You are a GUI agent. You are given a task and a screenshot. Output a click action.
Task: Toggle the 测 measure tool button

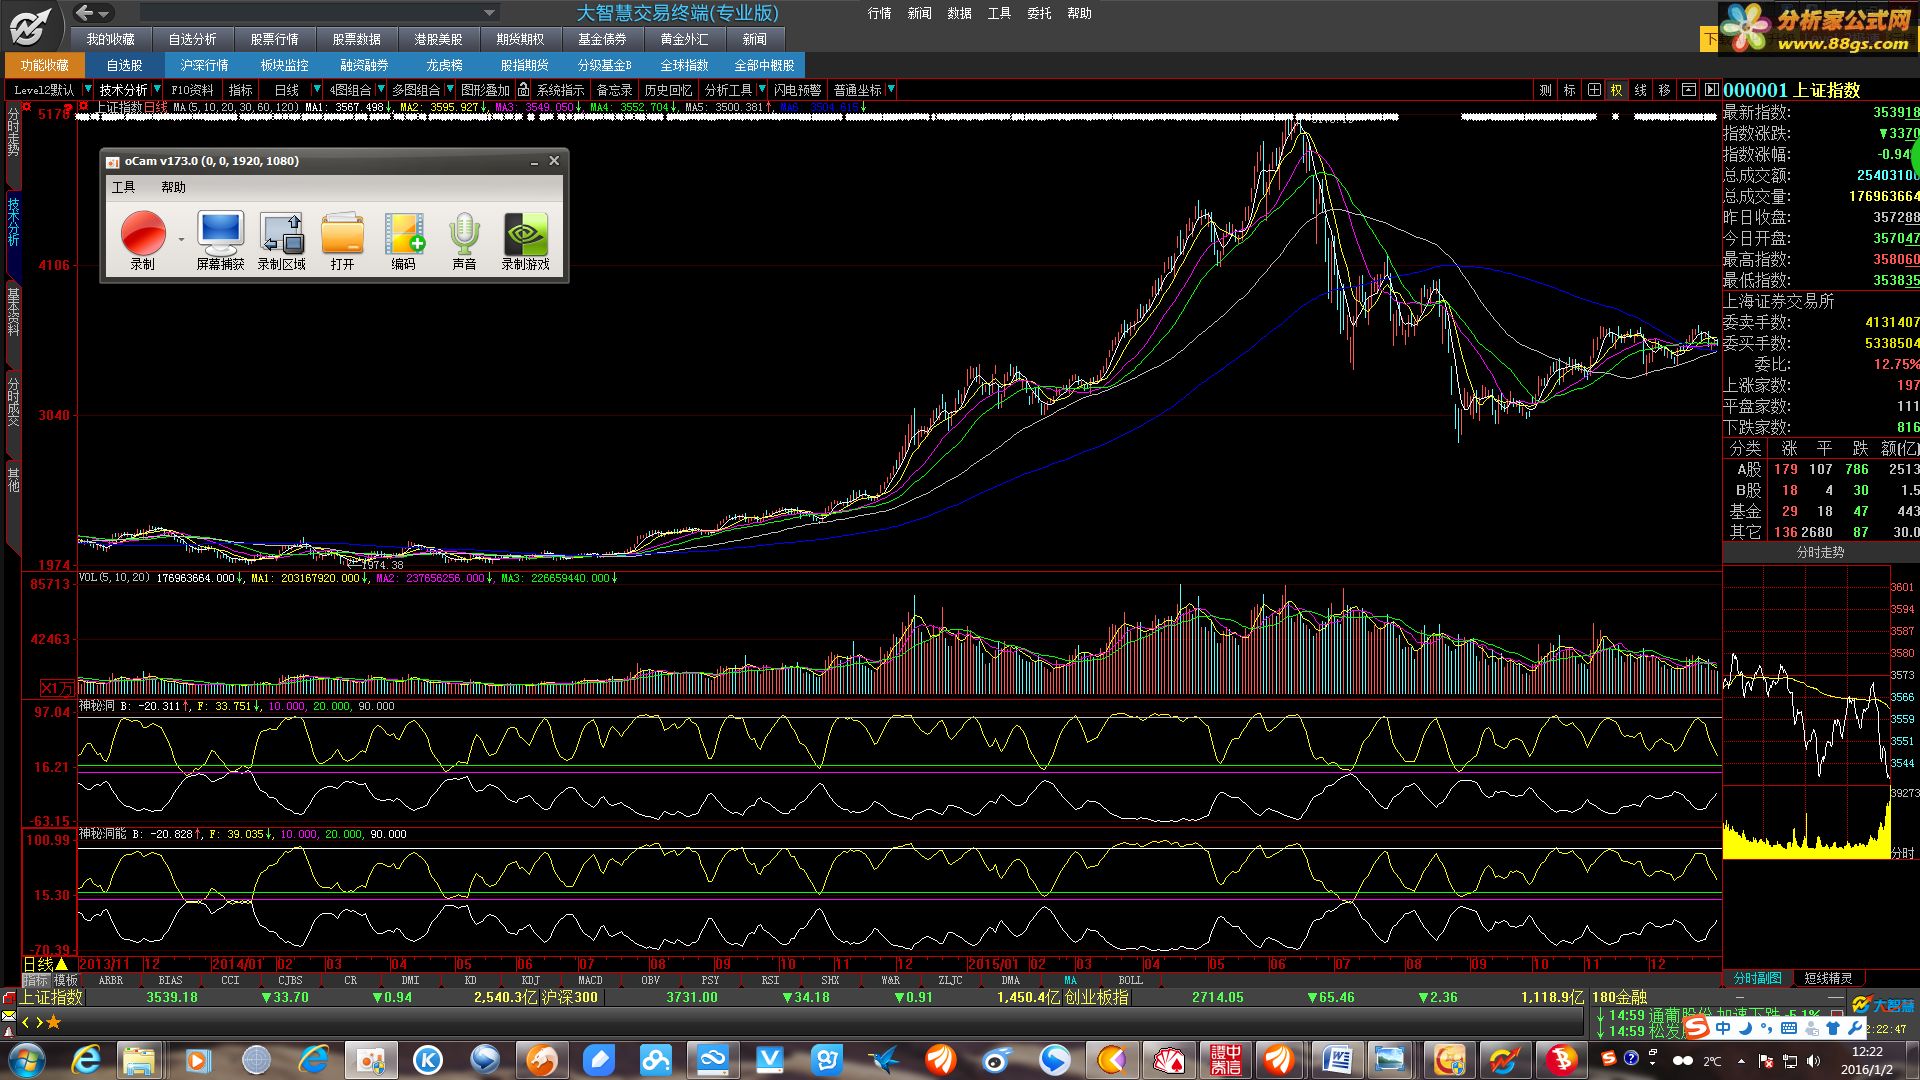1545,90
